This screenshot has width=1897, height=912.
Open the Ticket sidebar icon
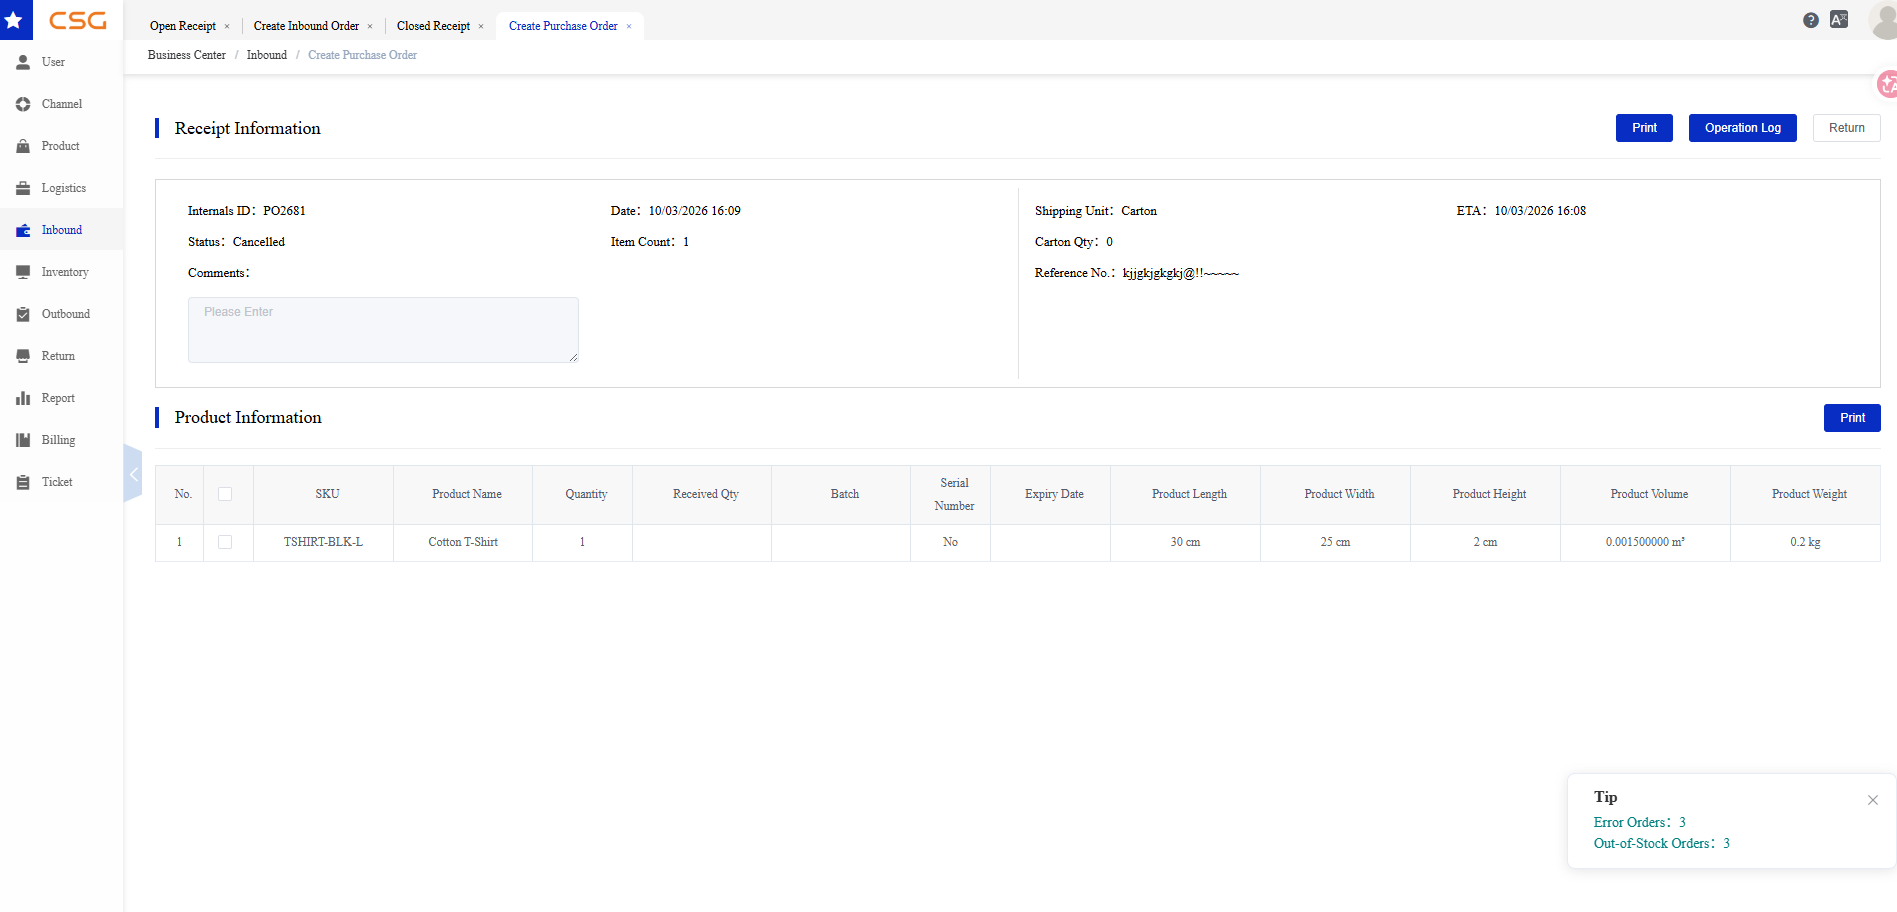(23, 482)
